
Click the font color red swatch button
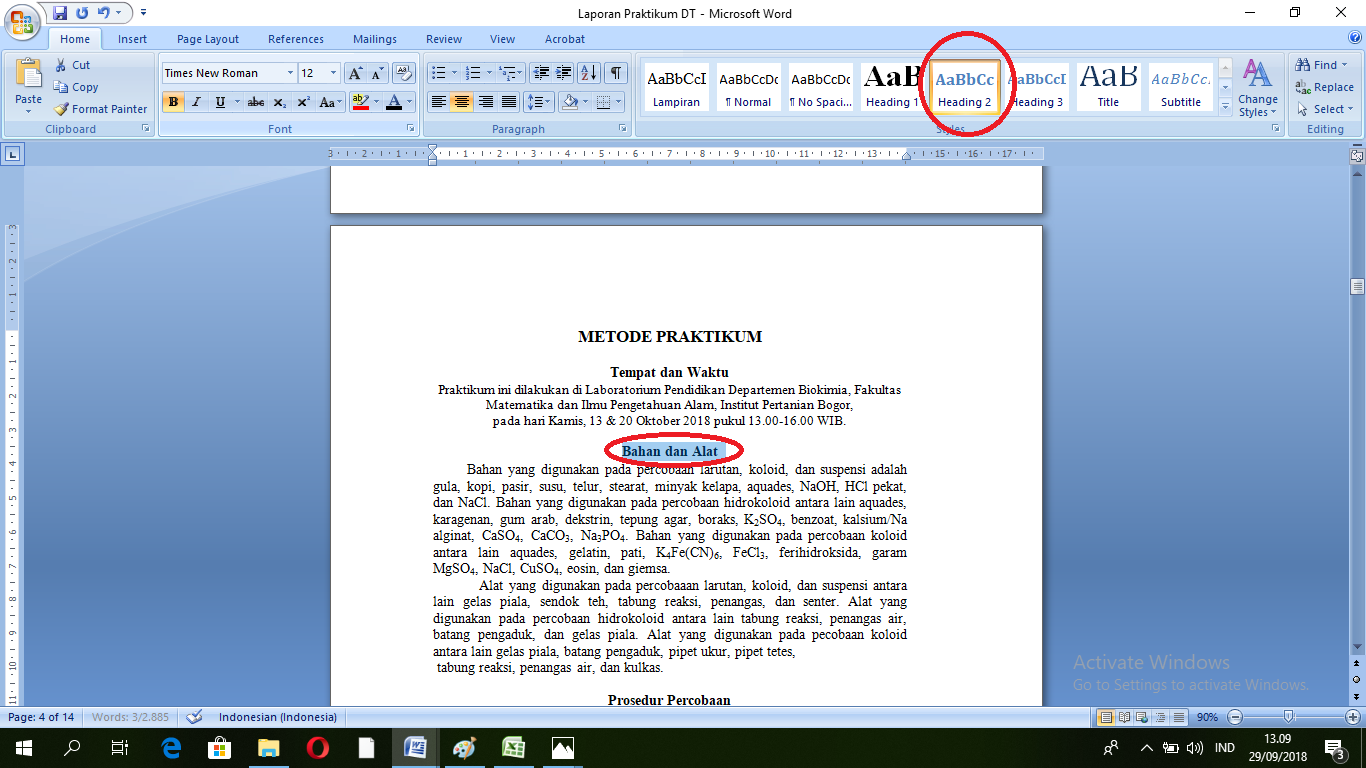394,102
